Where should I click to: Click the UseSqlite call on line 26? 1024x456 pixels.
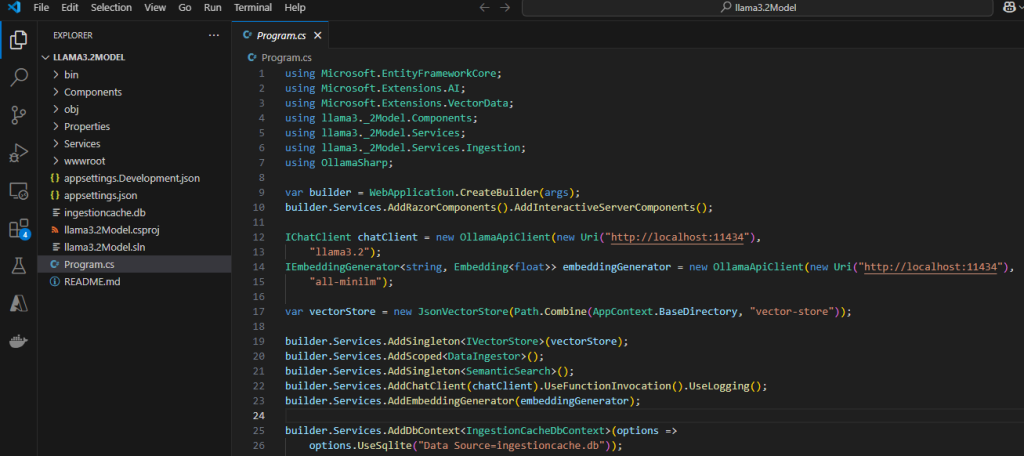[384, 446]
